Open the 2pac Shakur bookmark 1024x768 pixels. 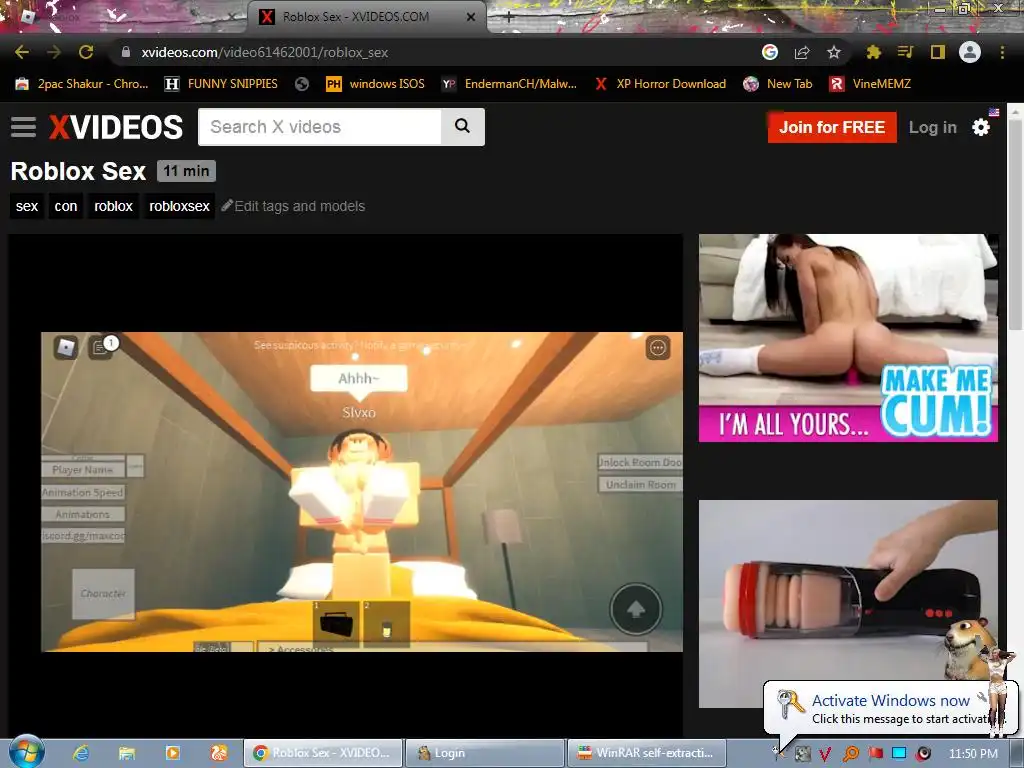(x=82, y=84)
